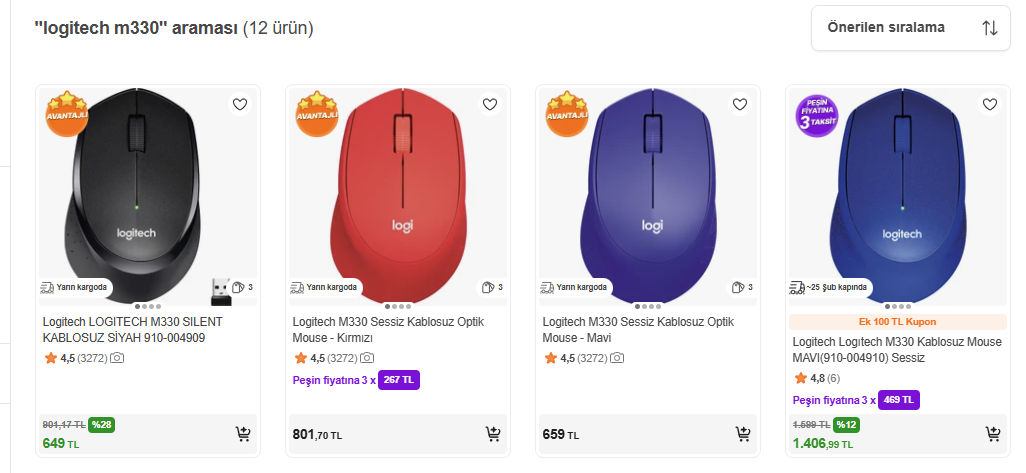Click the Peşin Fiyatına 3 Taksit badge
The width and height of the screenshot is (1026, 473).
point(817,117)
